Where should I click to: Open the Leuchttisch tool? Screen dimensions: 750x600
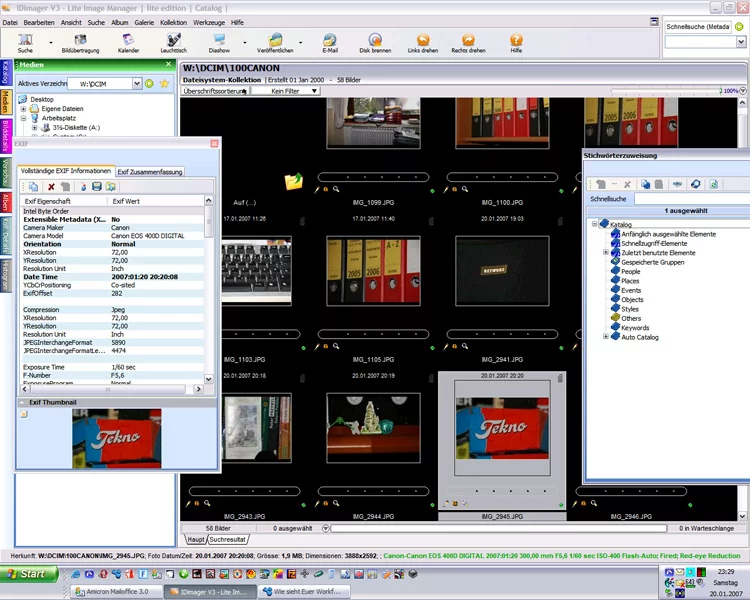coord(174,43)
